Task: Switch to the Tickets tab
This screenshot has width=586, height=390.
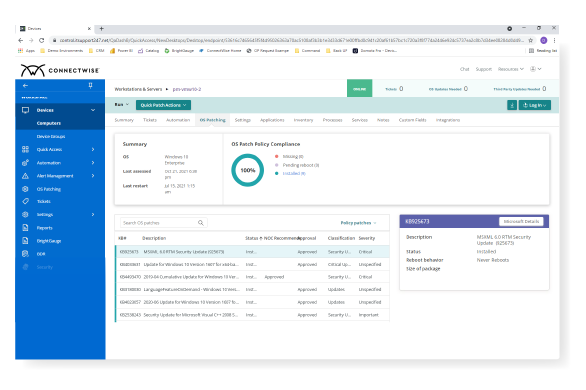Action: coord(150,120)
